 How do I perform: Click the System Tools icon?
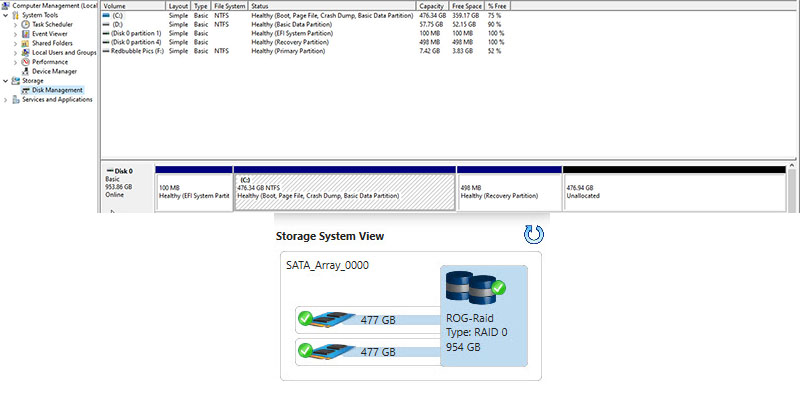[16, 15]
